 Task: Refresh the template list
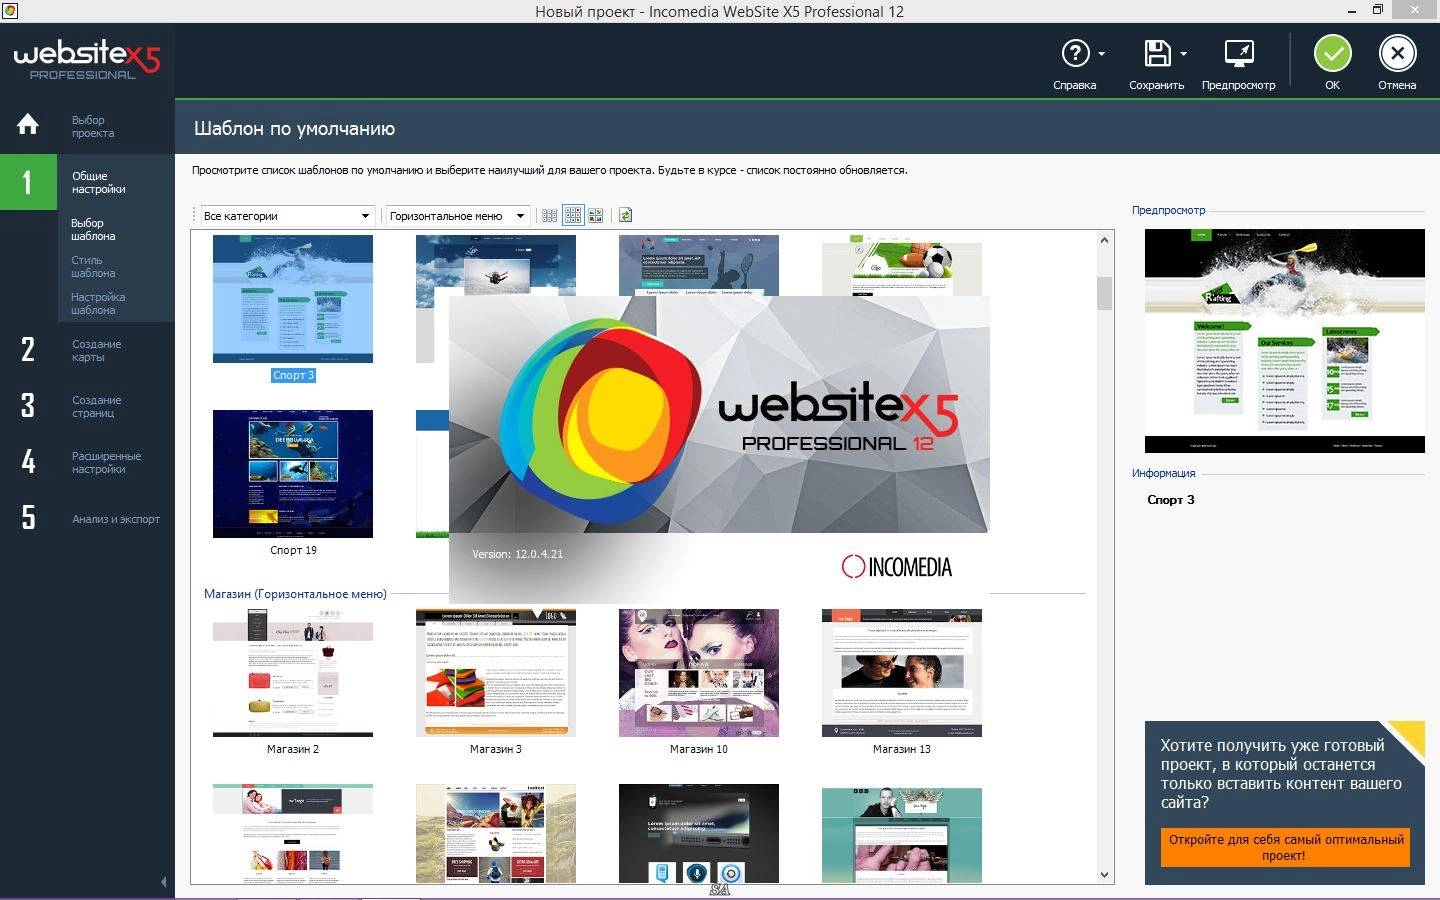pos(625,215)
